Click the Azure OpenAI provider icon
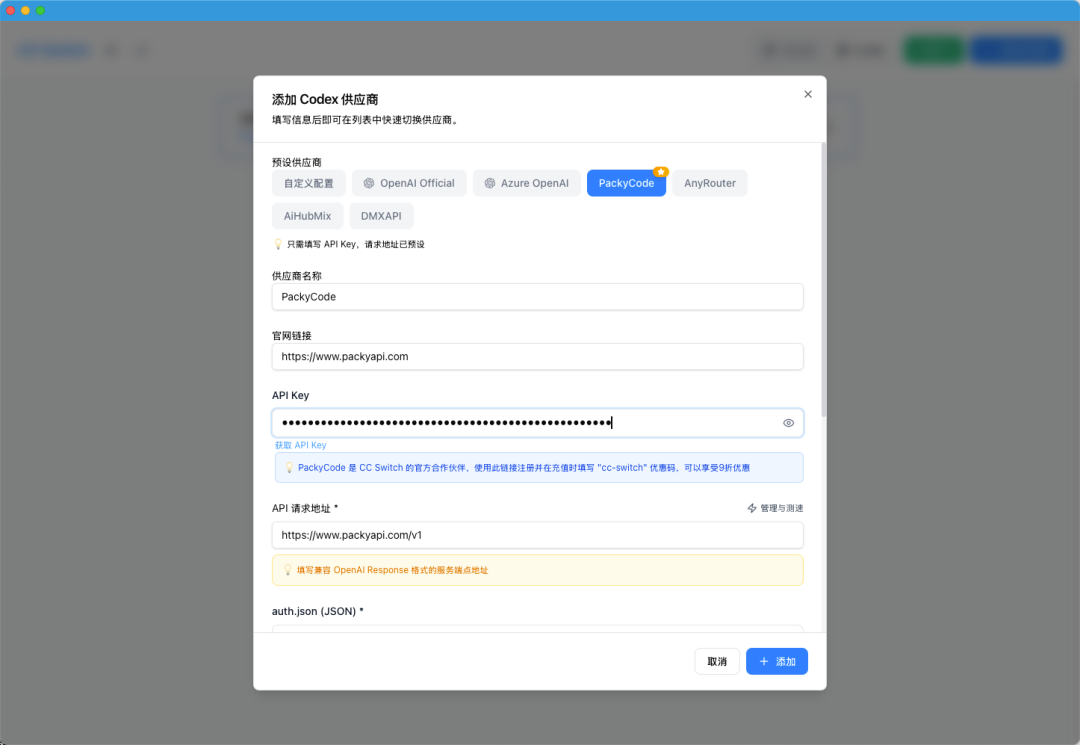 coord(489,183)
